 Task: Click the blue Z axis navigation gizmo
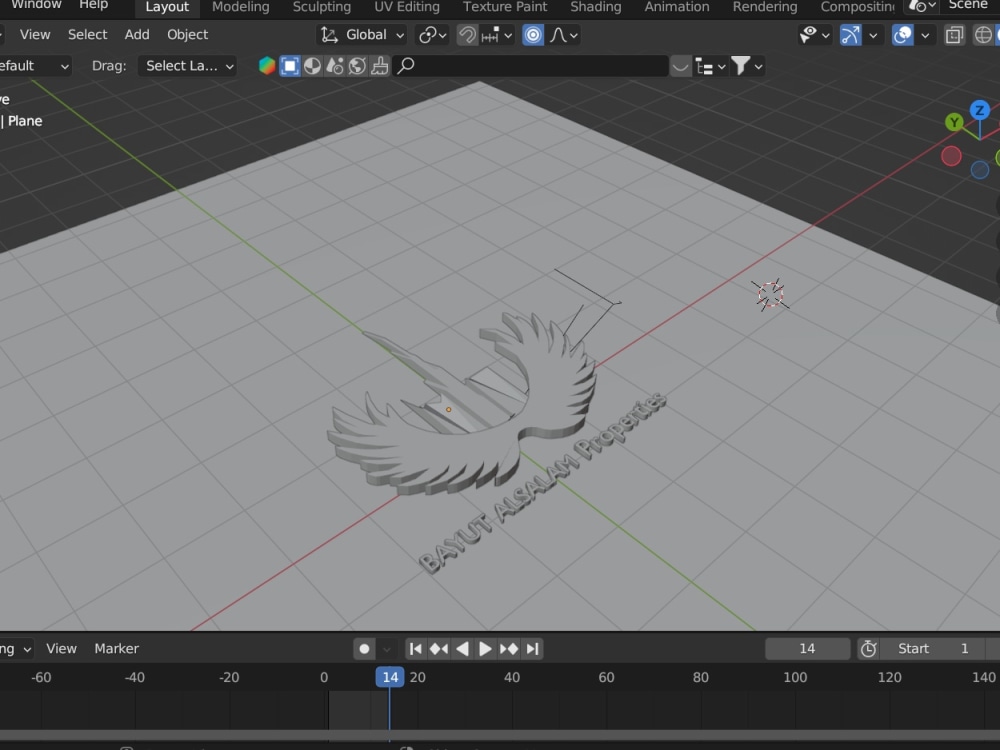tap(979, 110)
